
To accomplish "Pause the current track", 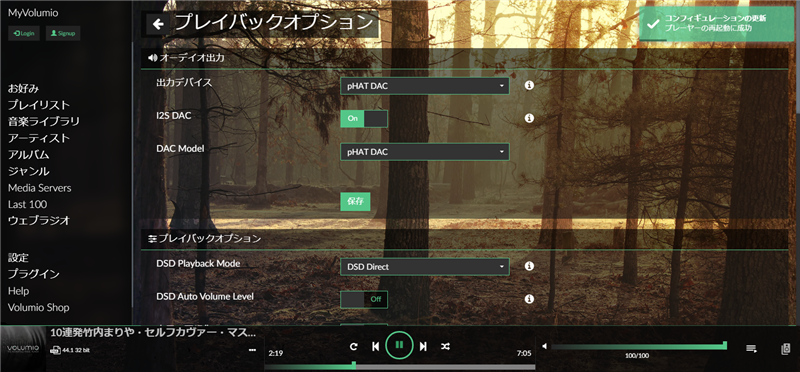I will (399, 345).
